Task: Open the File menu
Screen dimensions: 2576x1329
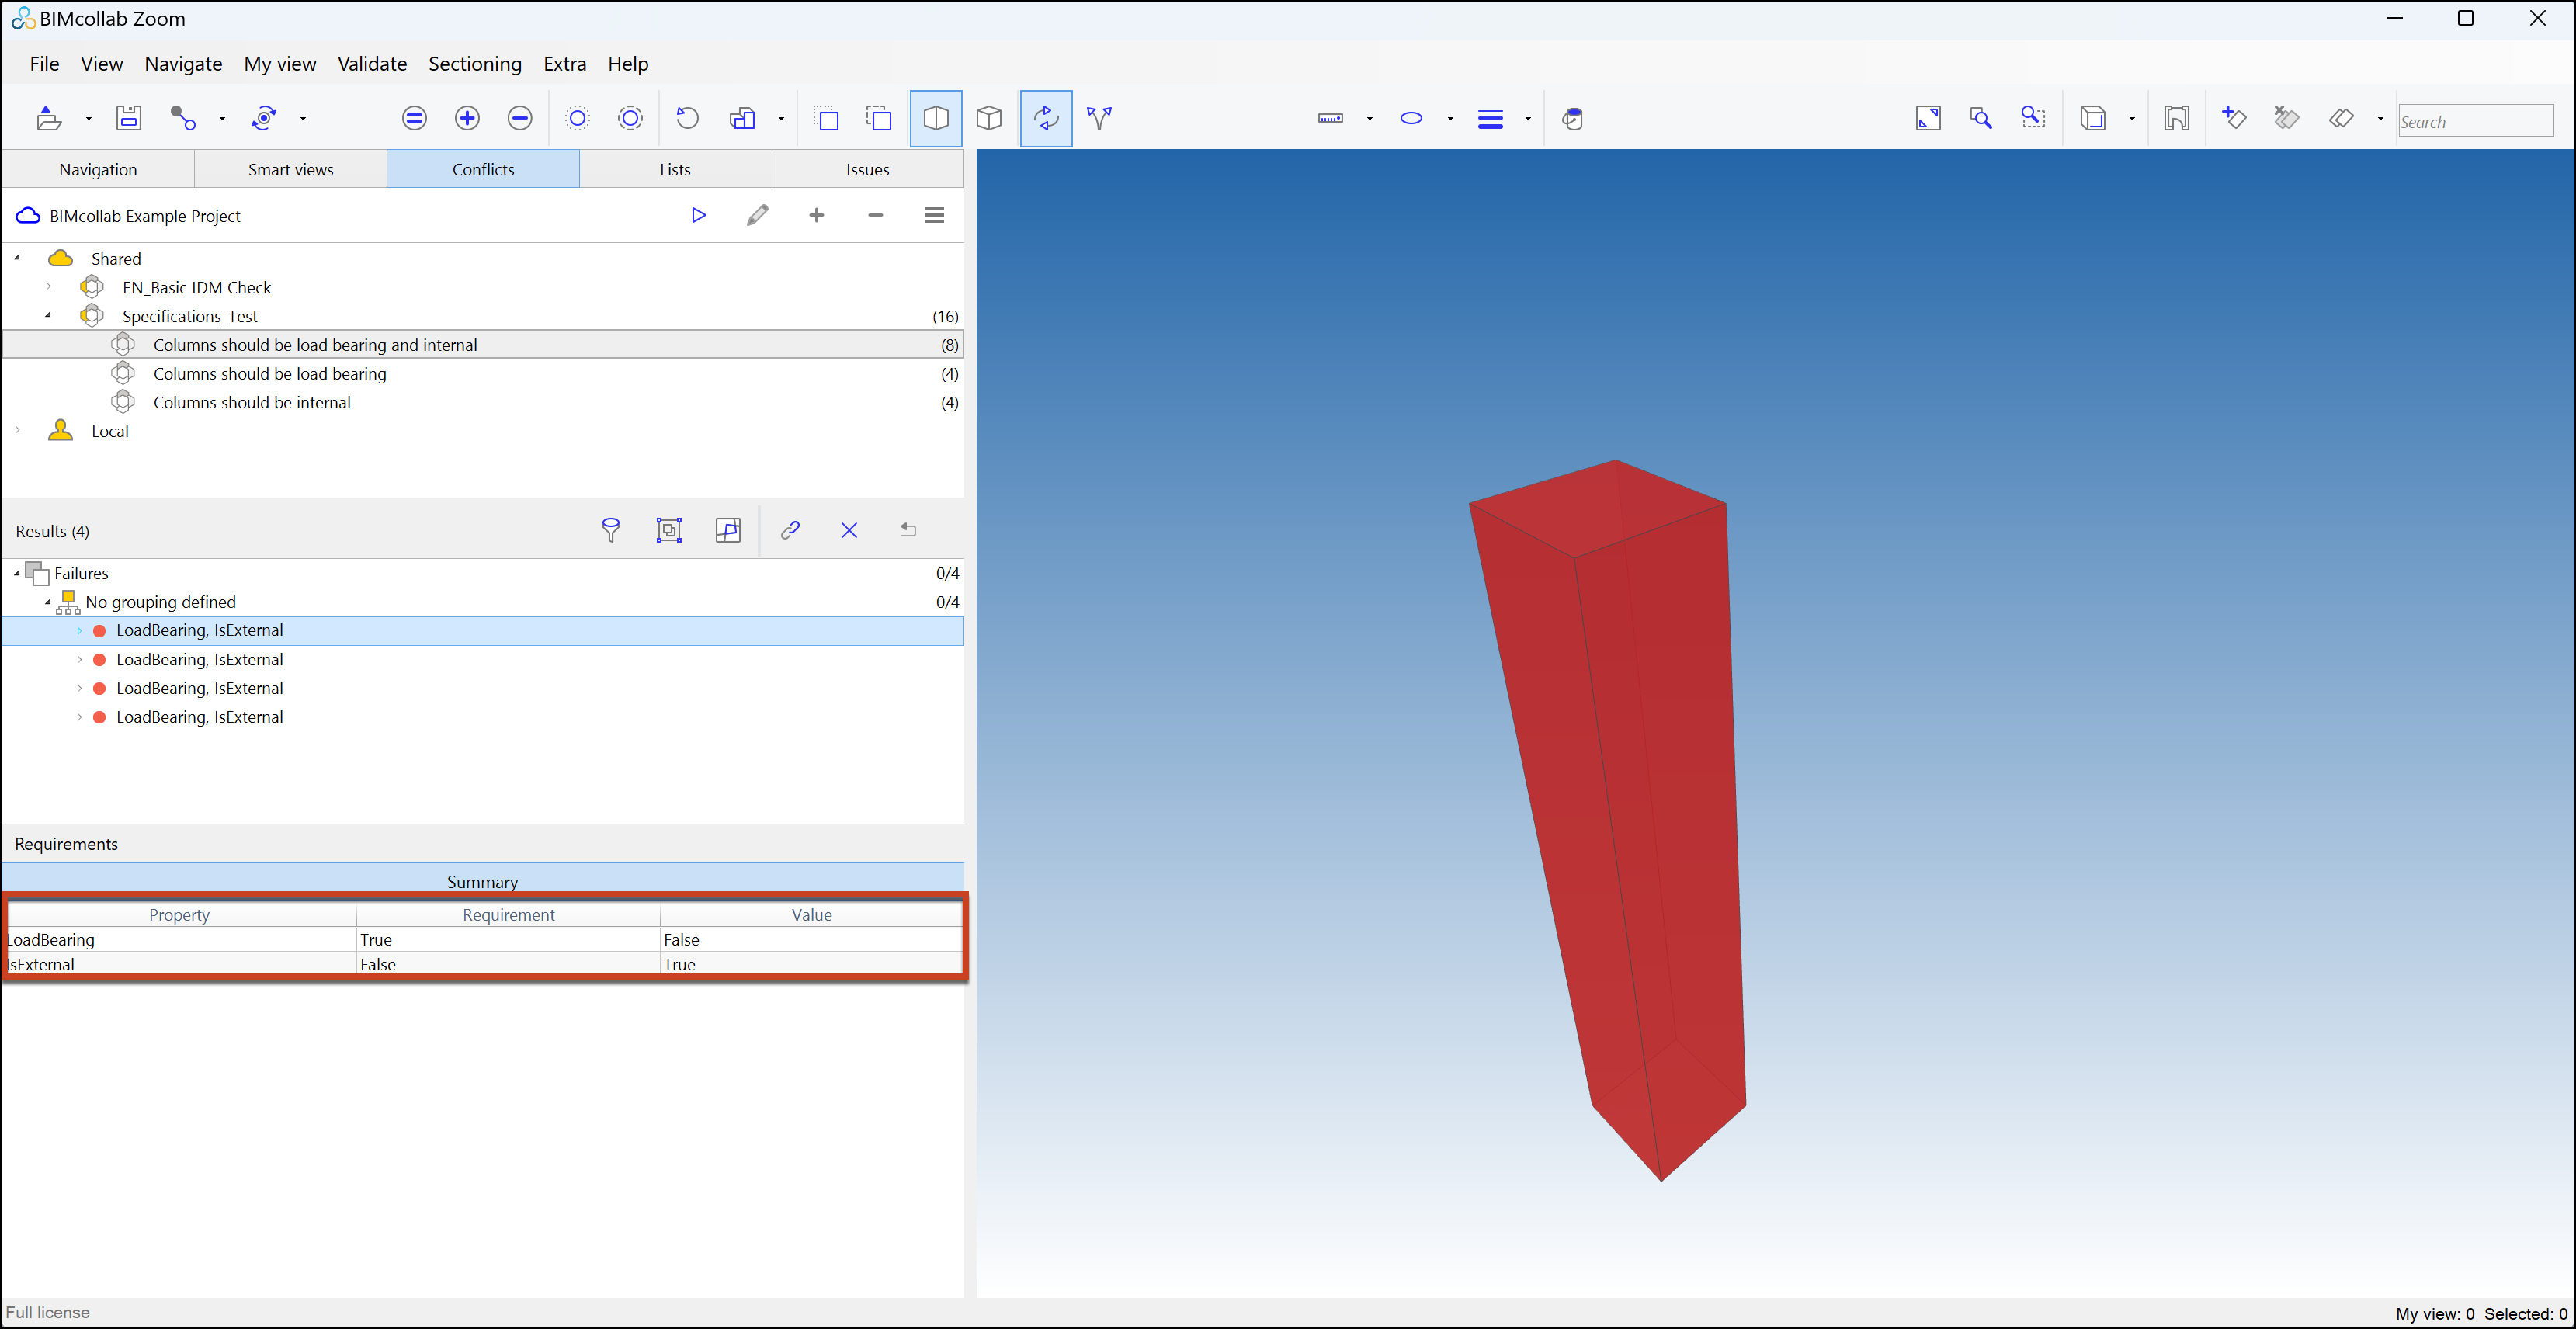Action: coord(44,63)
